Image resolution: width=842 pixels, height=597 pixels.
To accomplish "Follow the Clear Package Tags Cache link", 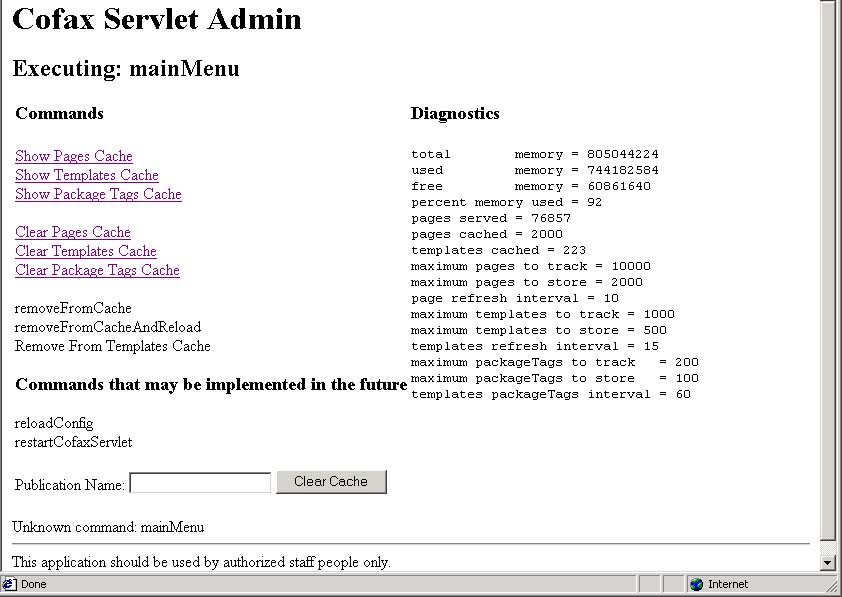I will click(97, 271).
